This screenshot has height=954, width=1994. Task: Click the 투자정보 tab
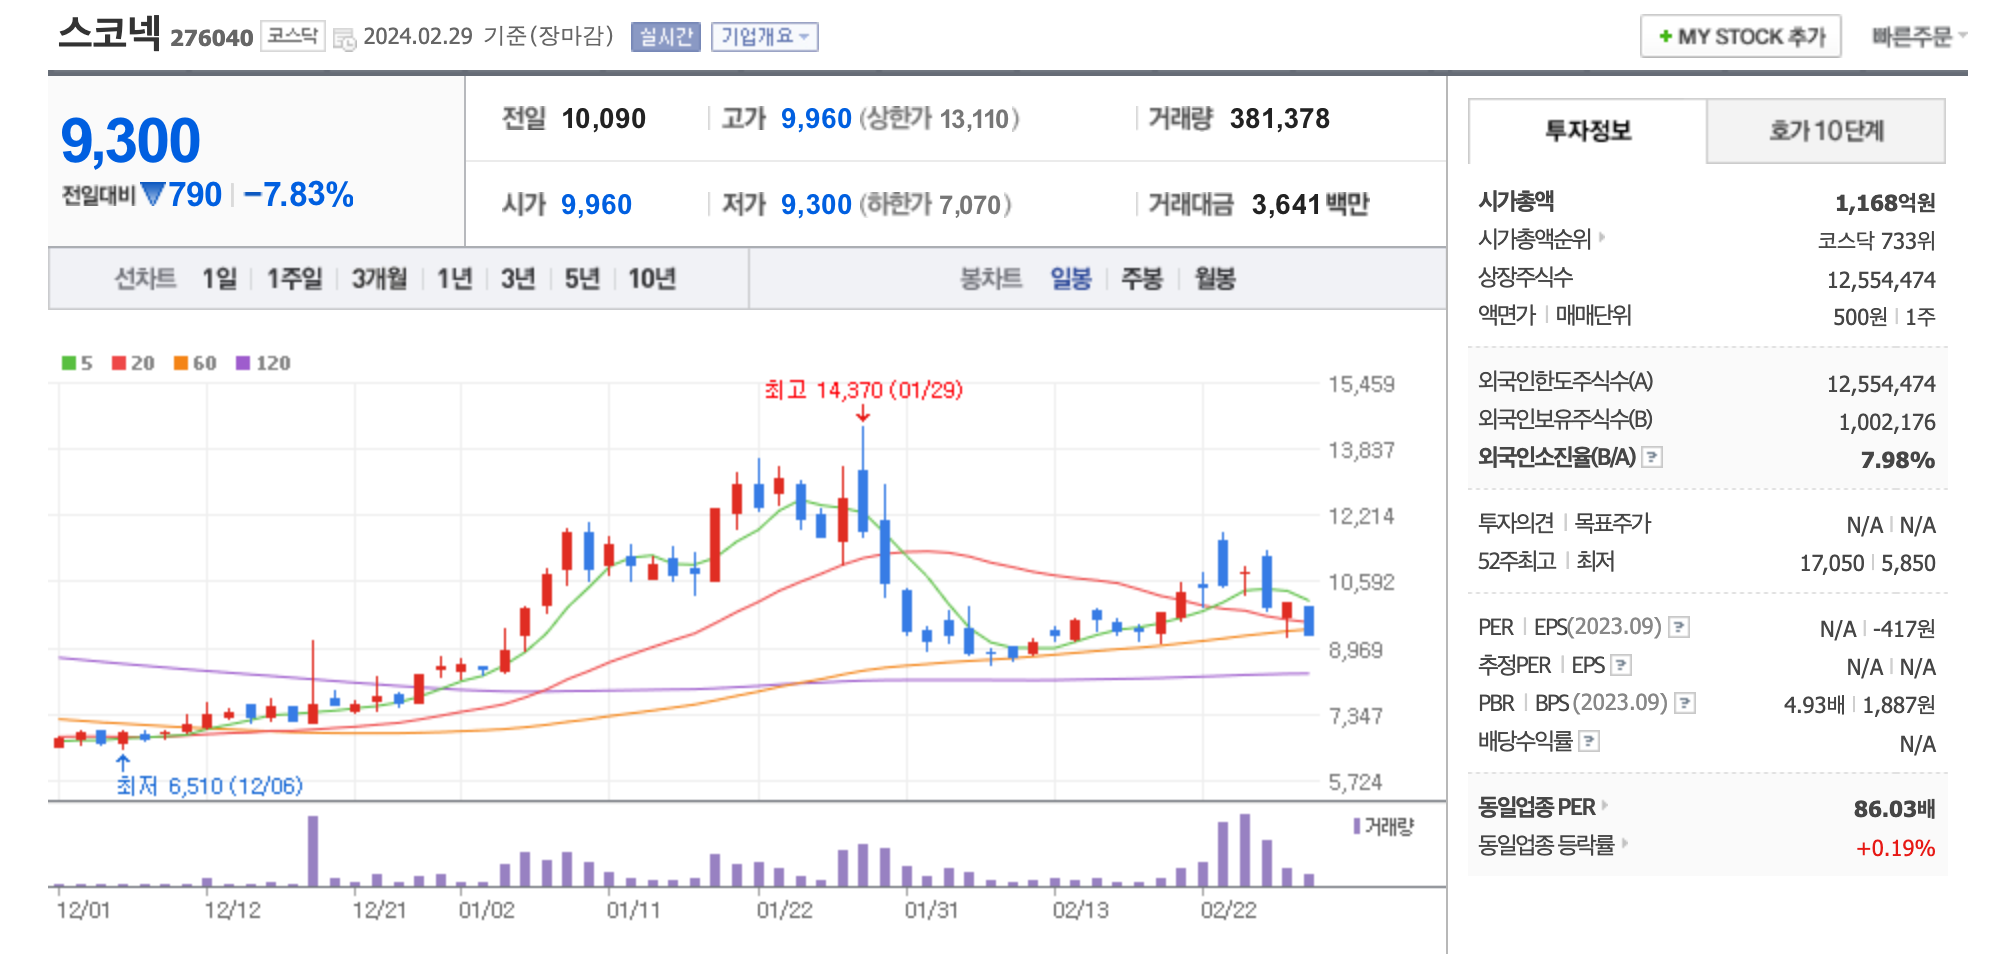(x=1586, y=131)
